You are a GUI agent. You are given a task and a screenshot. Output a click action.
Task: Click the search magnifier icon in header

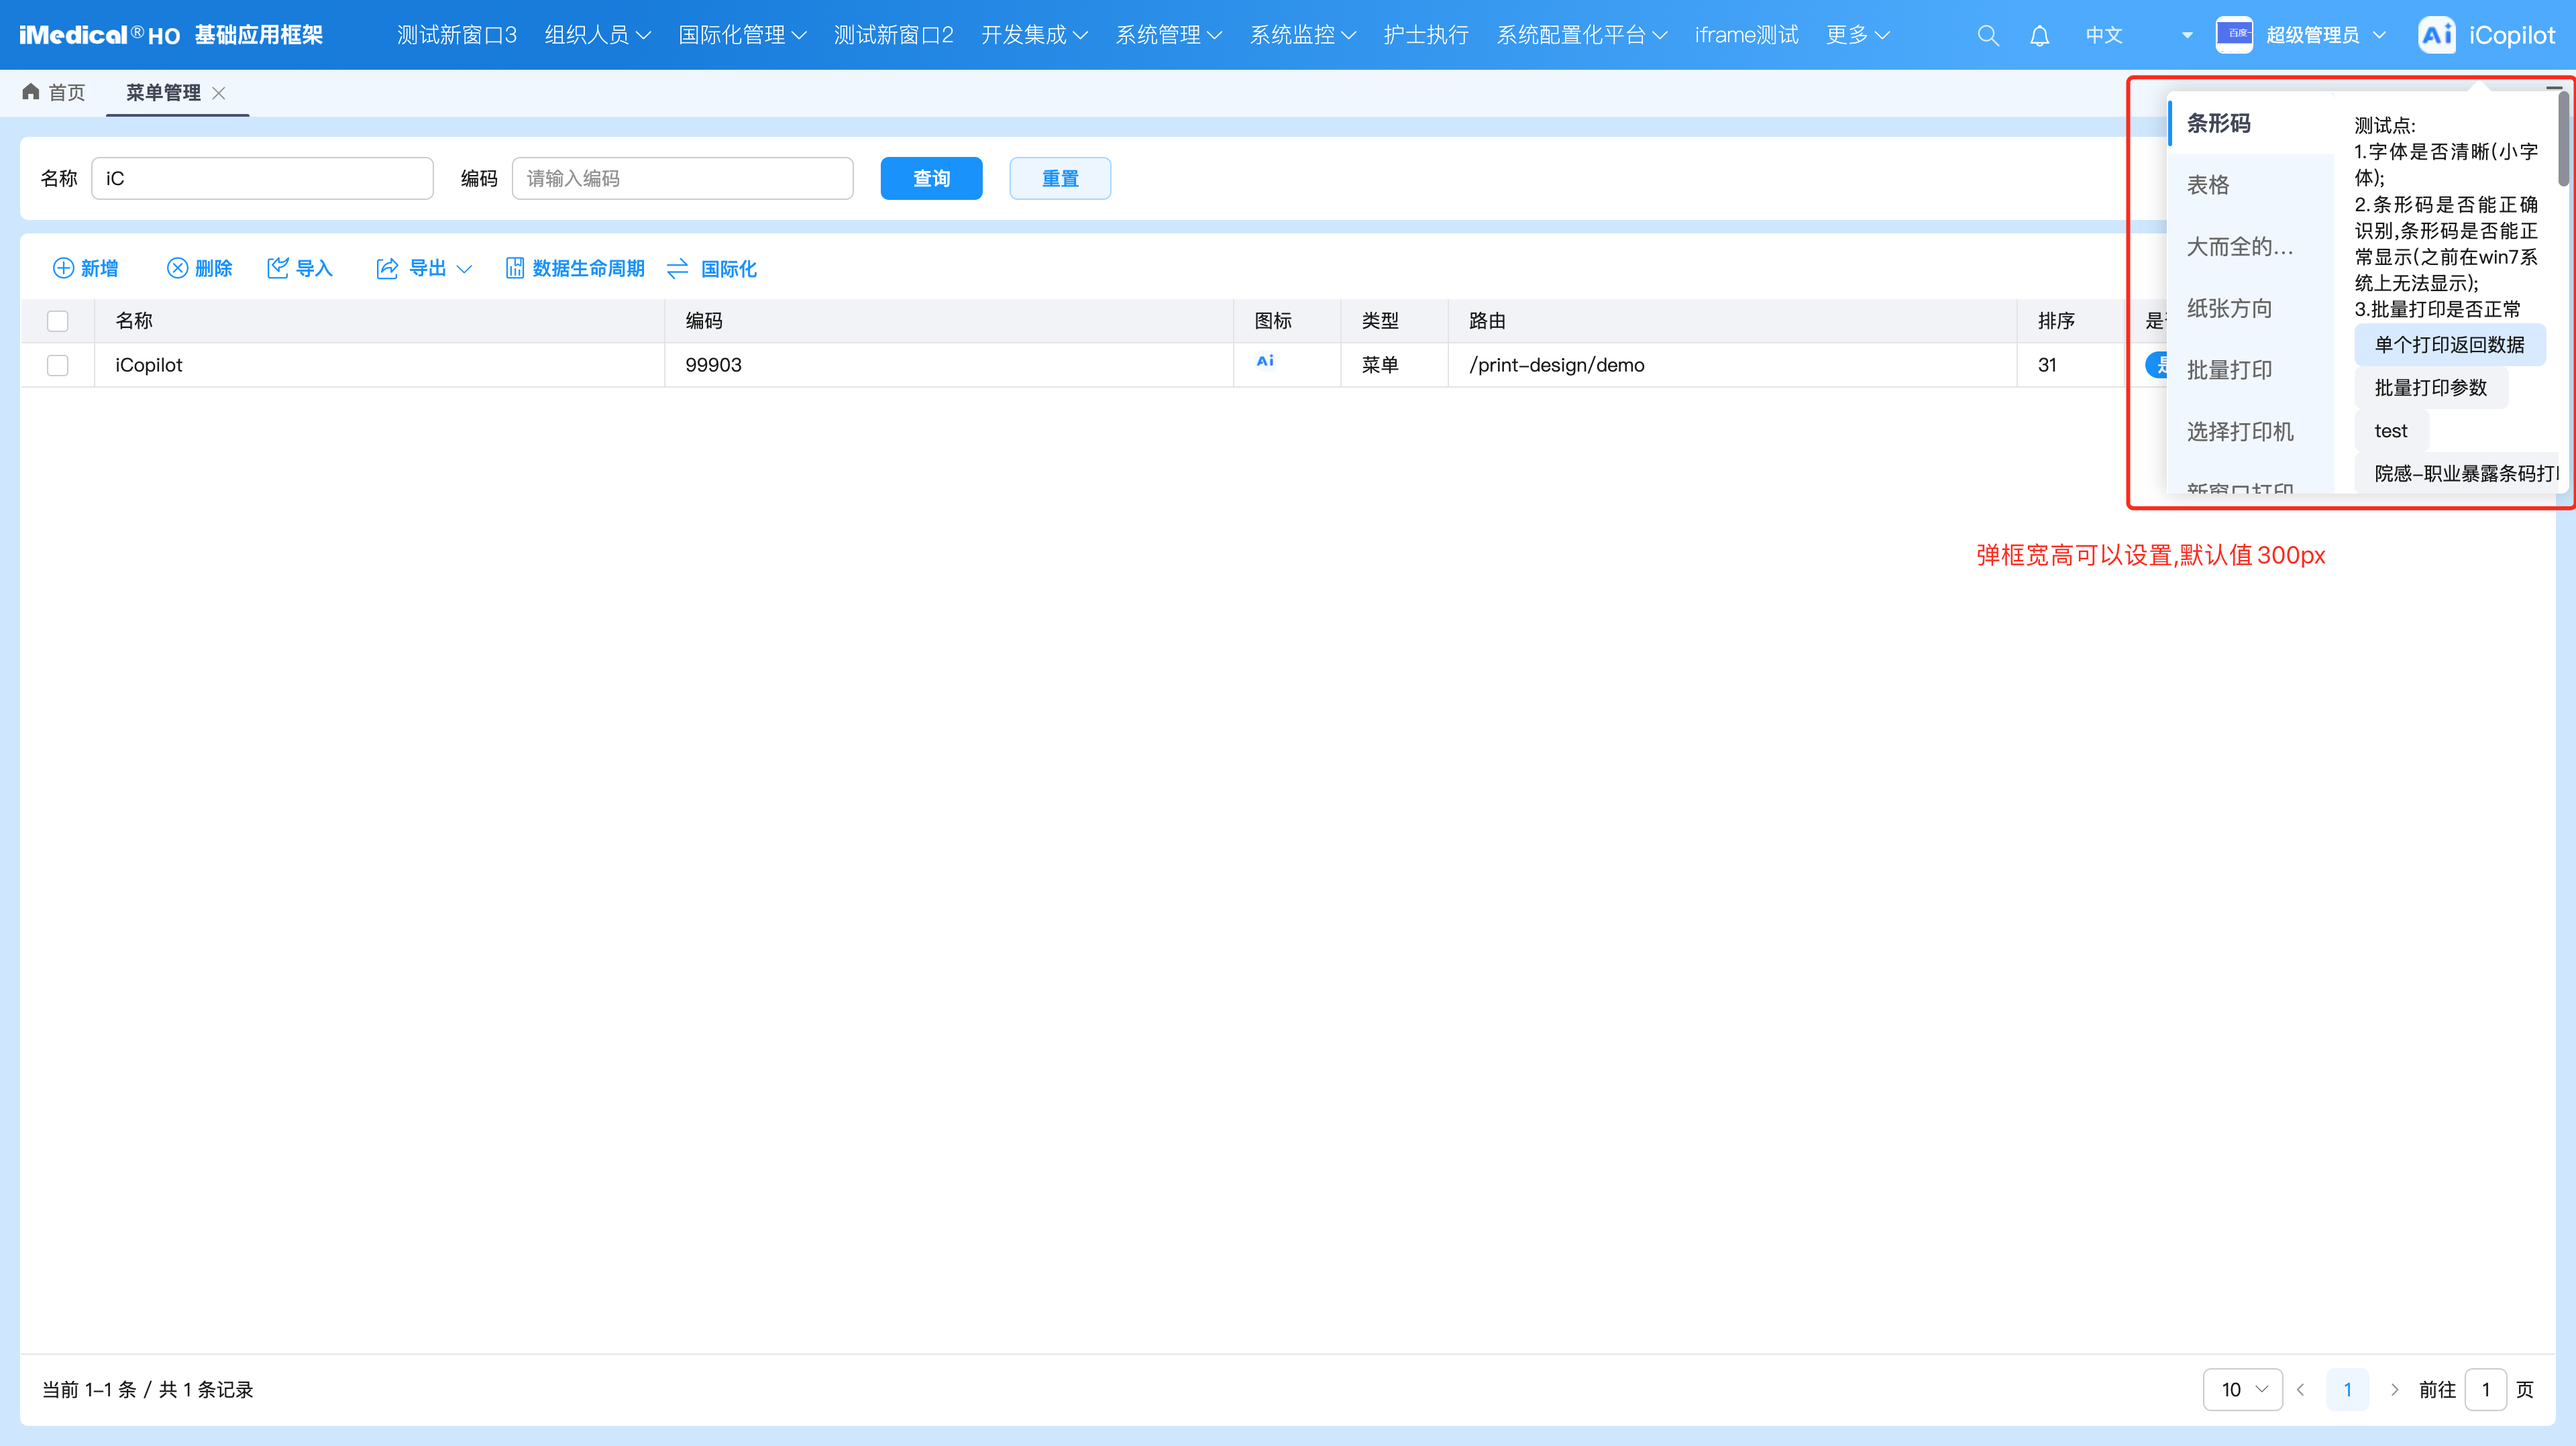pos(1987,36)
